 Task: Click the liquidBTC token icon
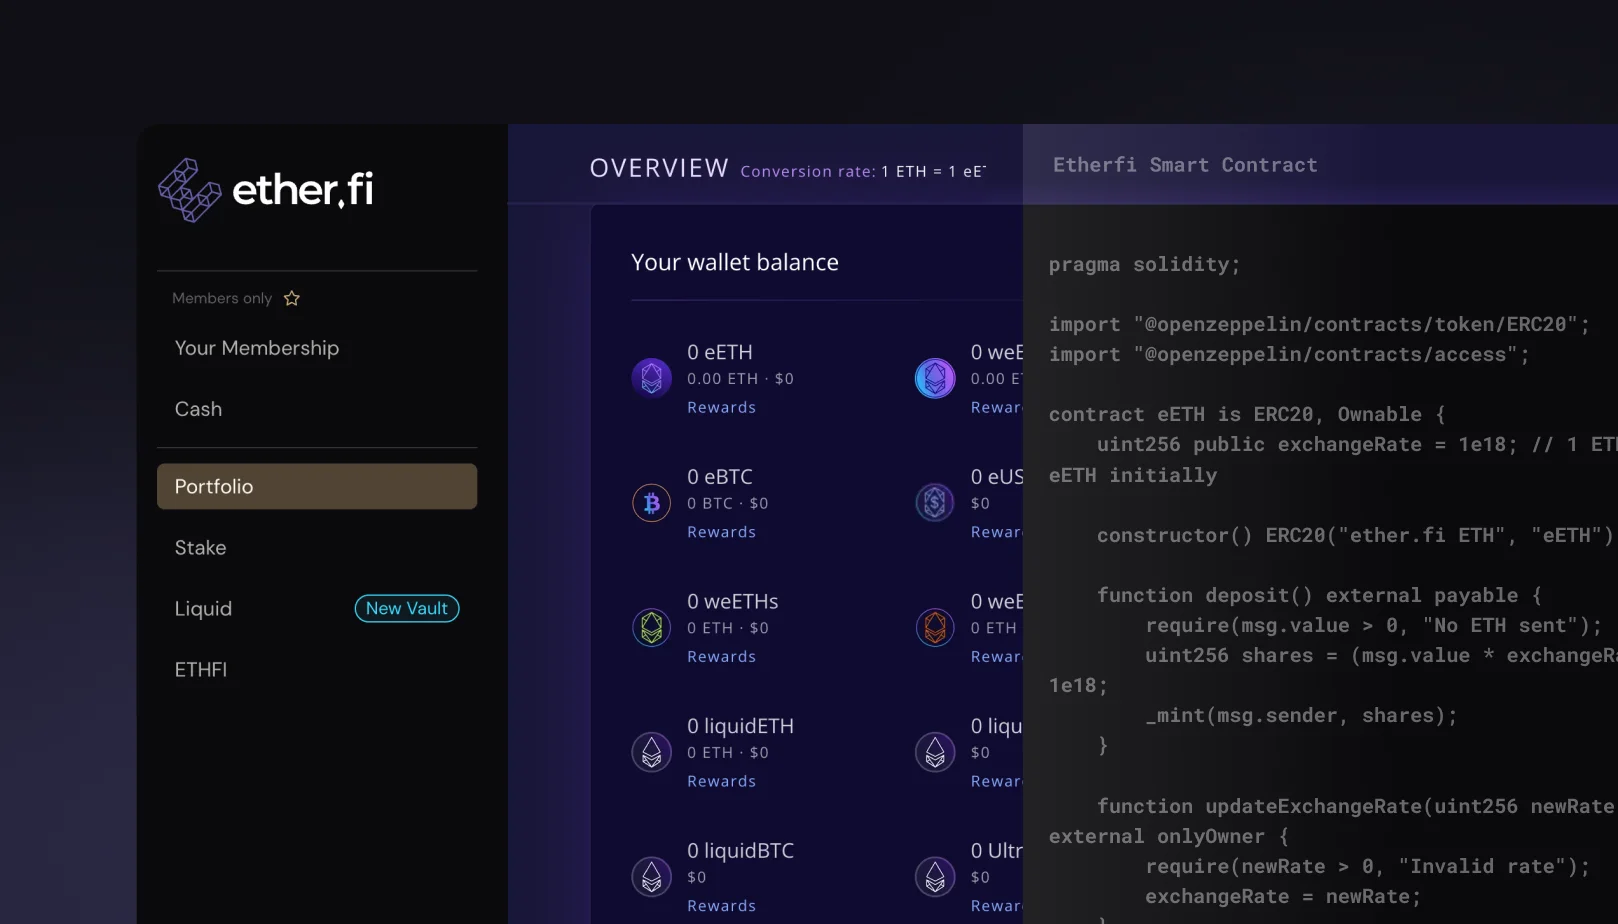coord(651,876)
